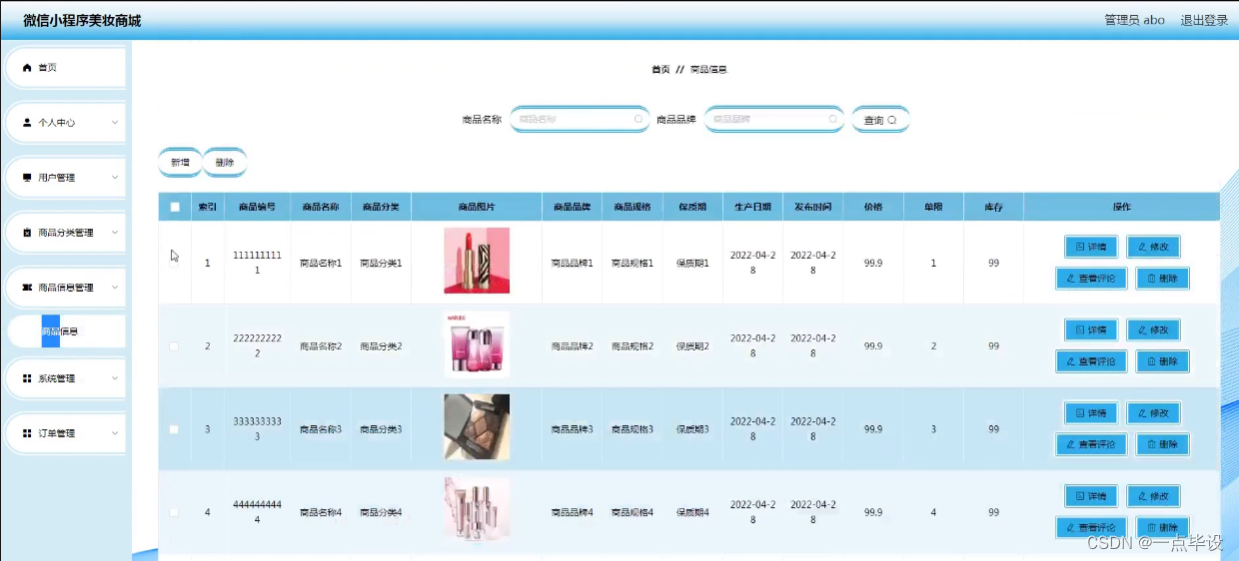Click the 微信小程序美妆商城 title

click(82, 20)
